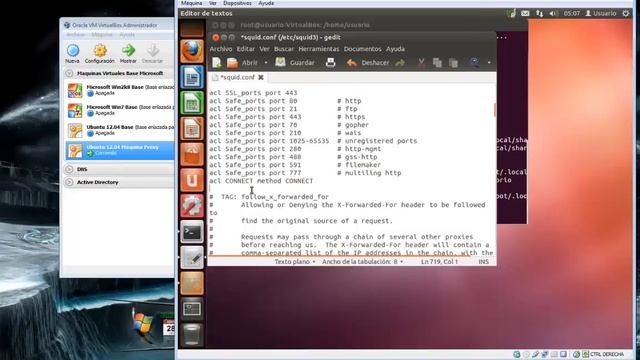Launch LibreOffice Writer from the launcher
The image size is (640, 360).
tap(192, 77)
